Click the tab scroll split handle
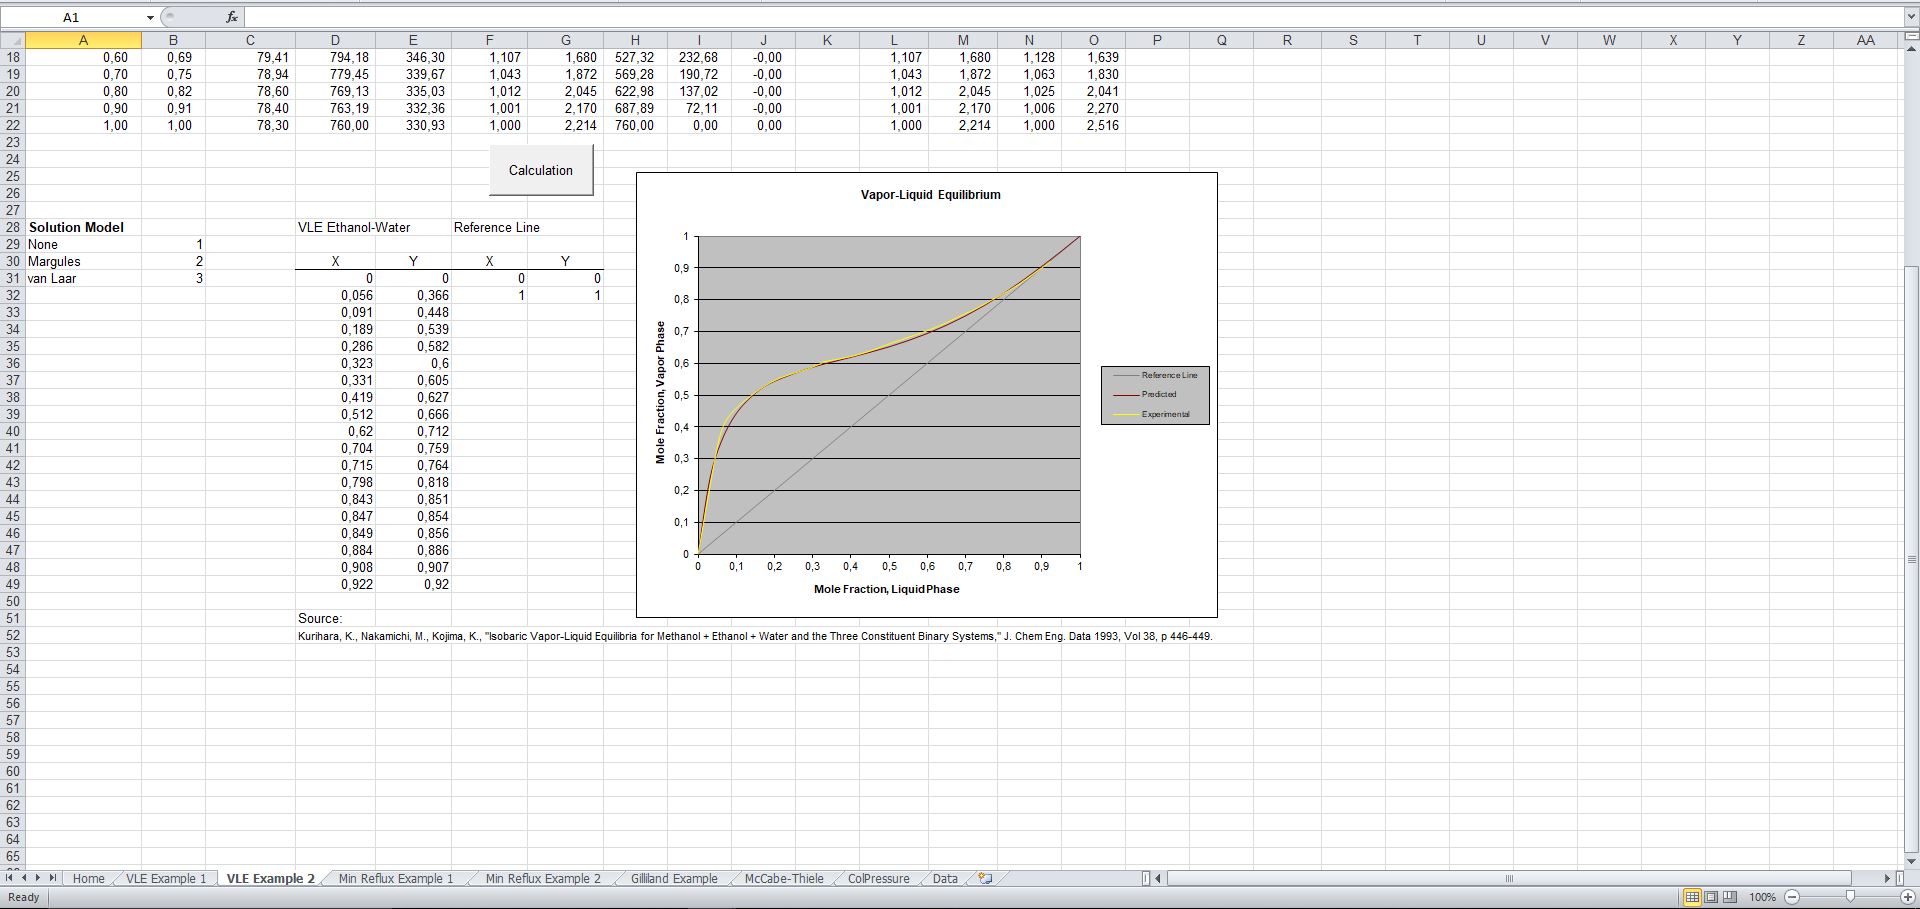Image resolution: width=1920 pixels, height=909 pixels. tap(1146, 878)
